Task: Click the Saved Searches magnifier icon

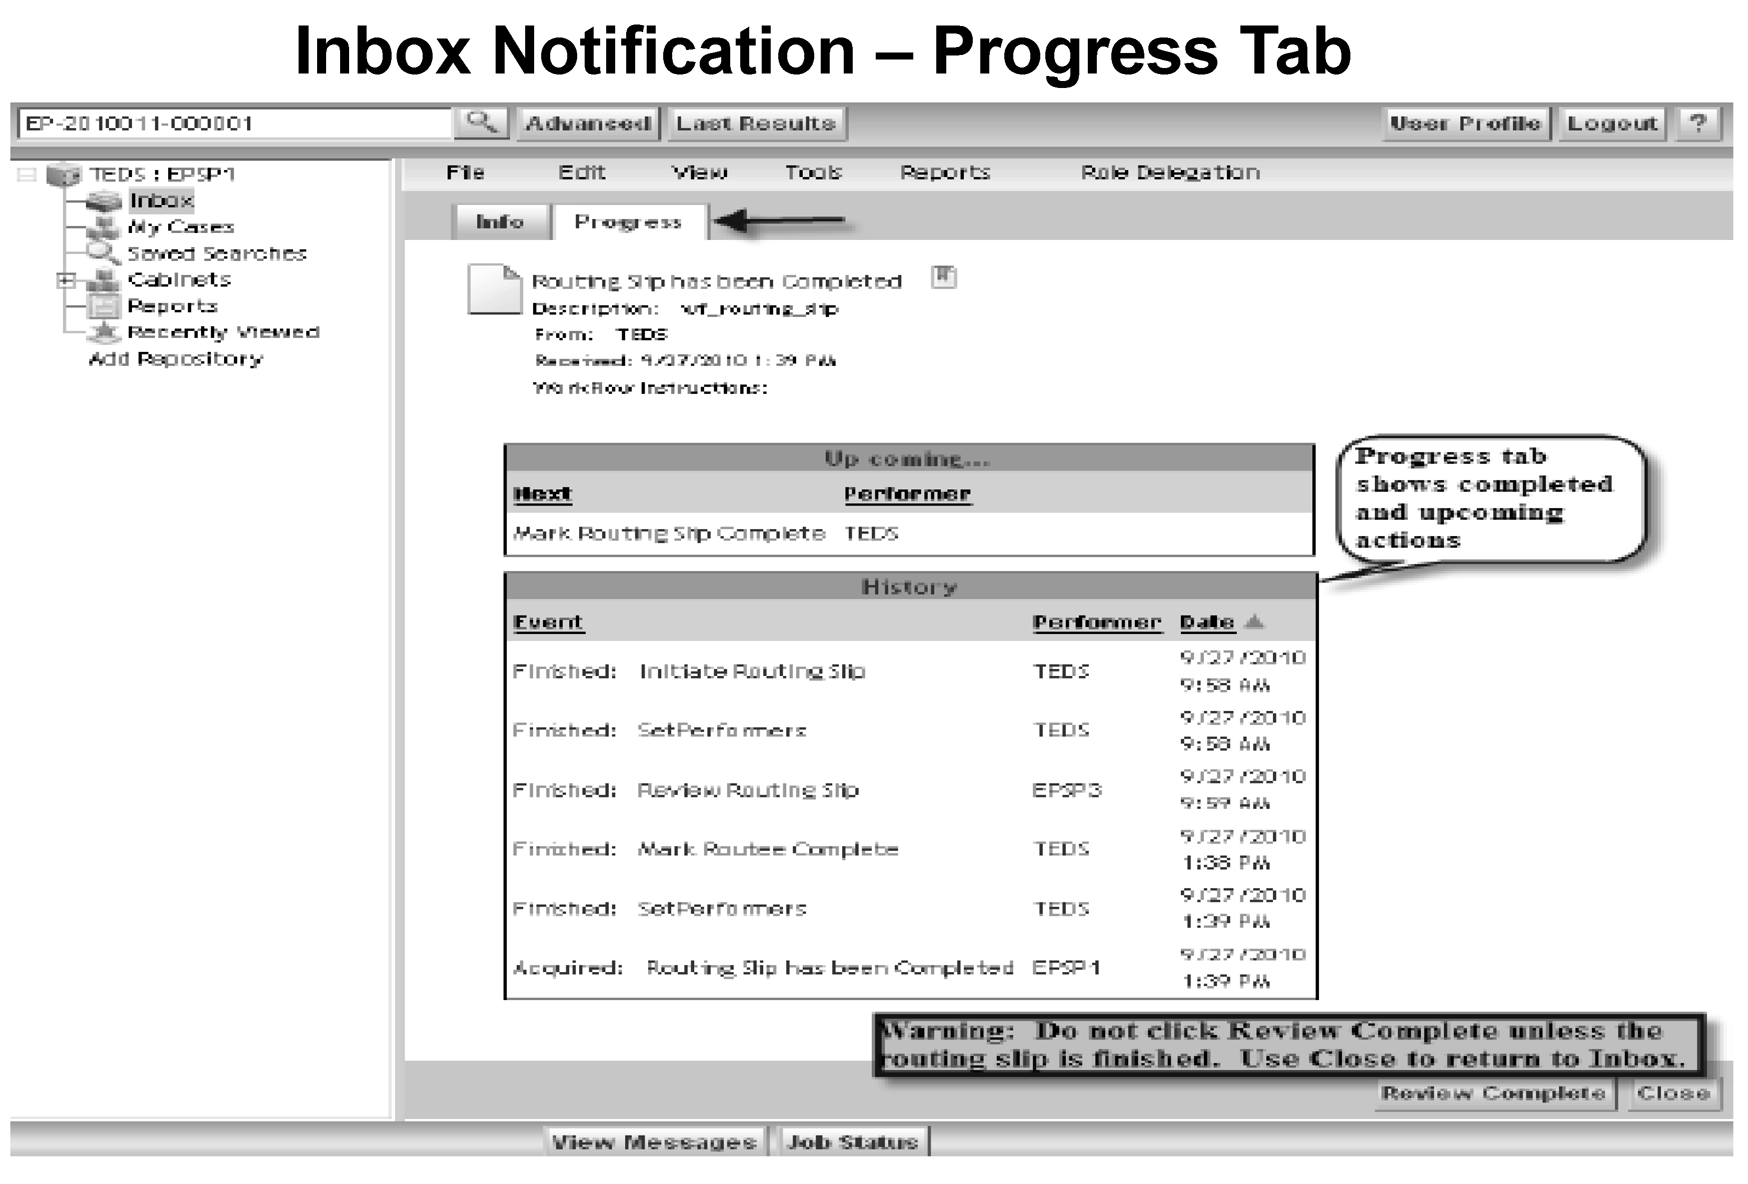Action: coord(103,253)
